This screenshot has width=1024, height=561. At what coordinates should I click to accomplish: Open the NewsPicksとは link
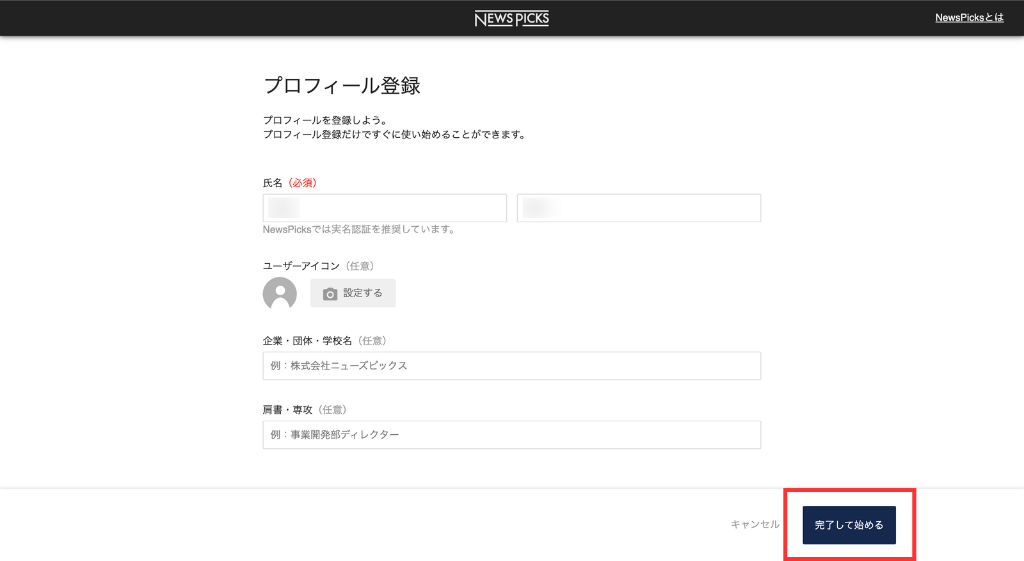pos(969,18)
